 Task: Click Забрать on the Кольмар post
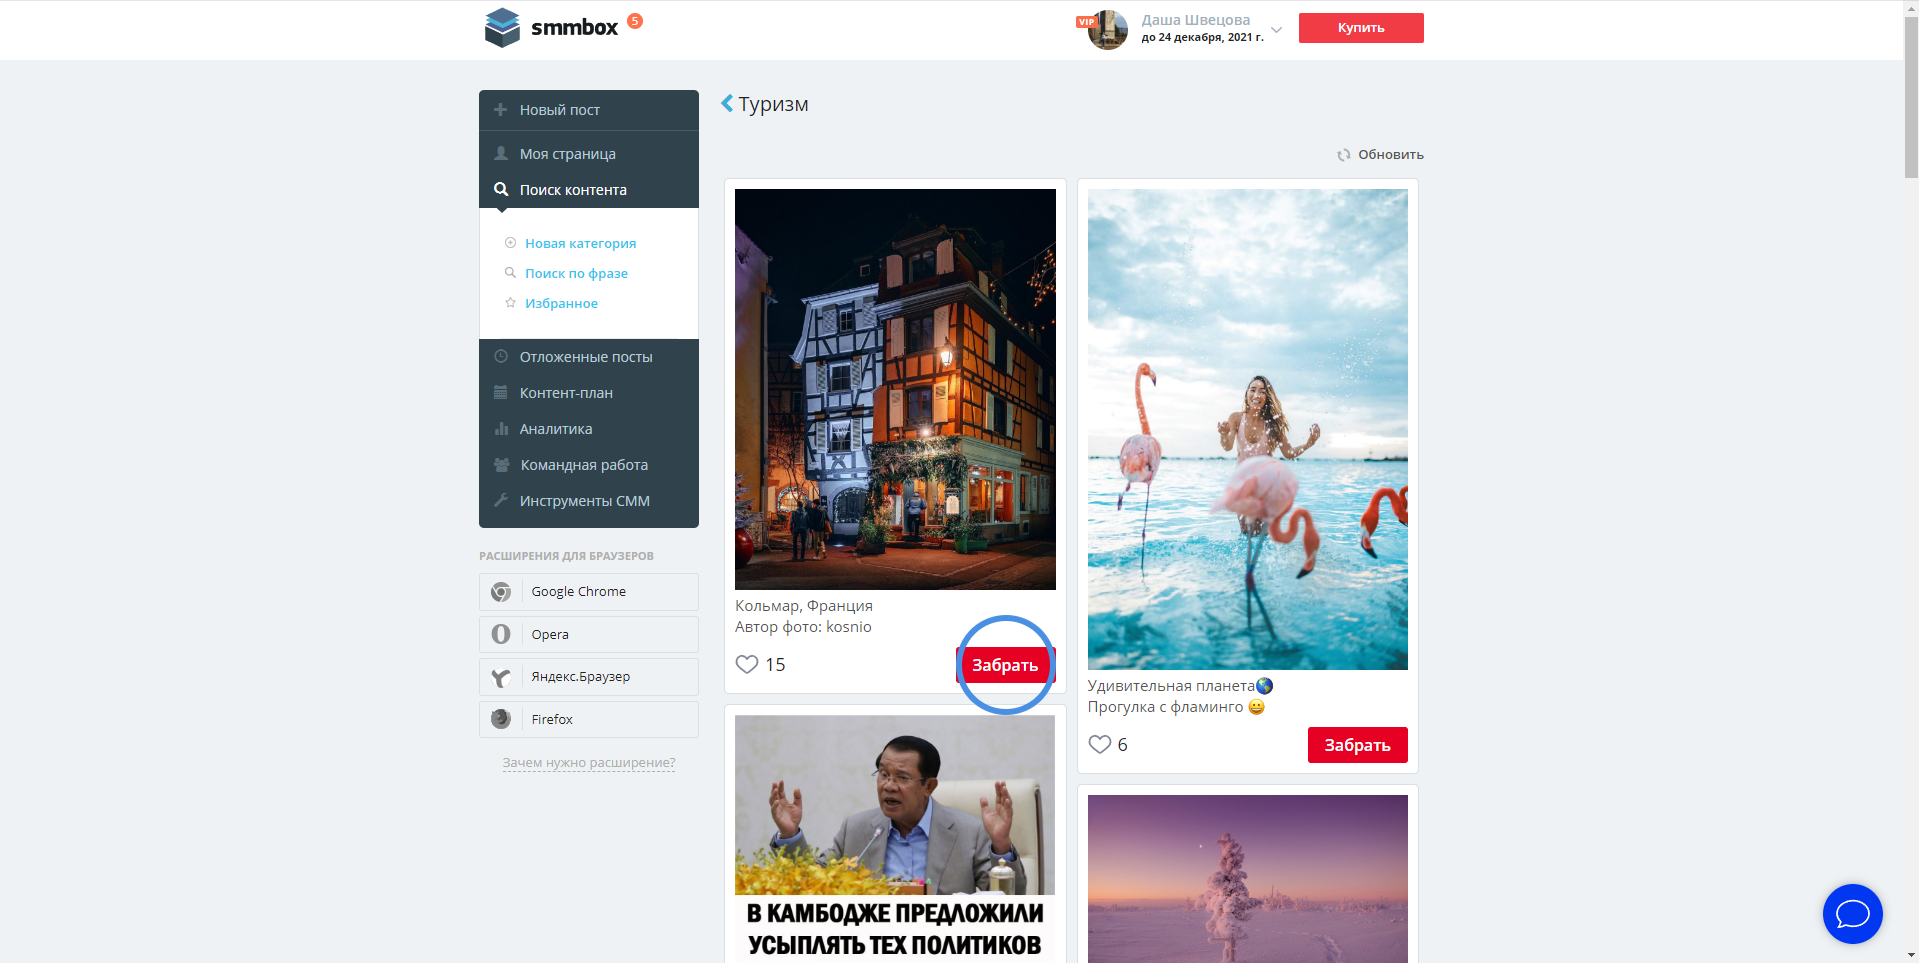tap(1005, 665)
